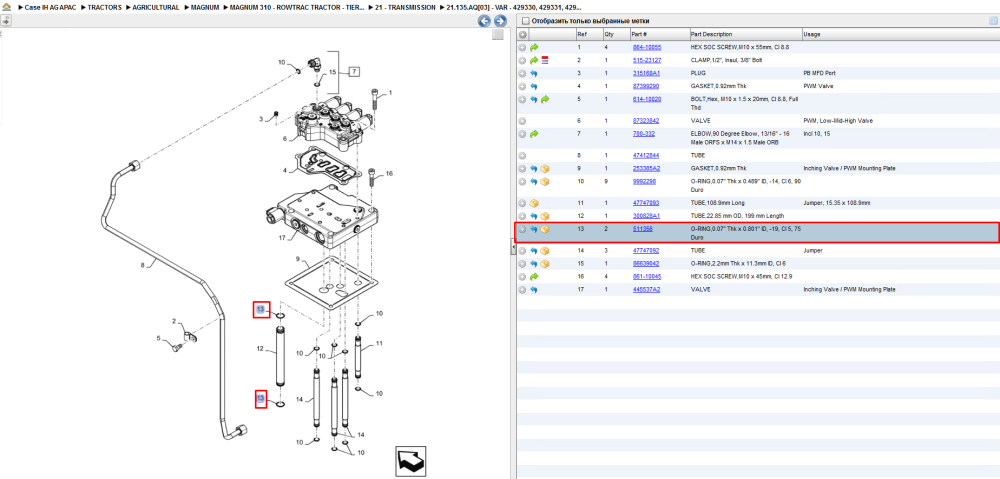Select boxed callout 7 for elbow

click(x=355, y=71)
